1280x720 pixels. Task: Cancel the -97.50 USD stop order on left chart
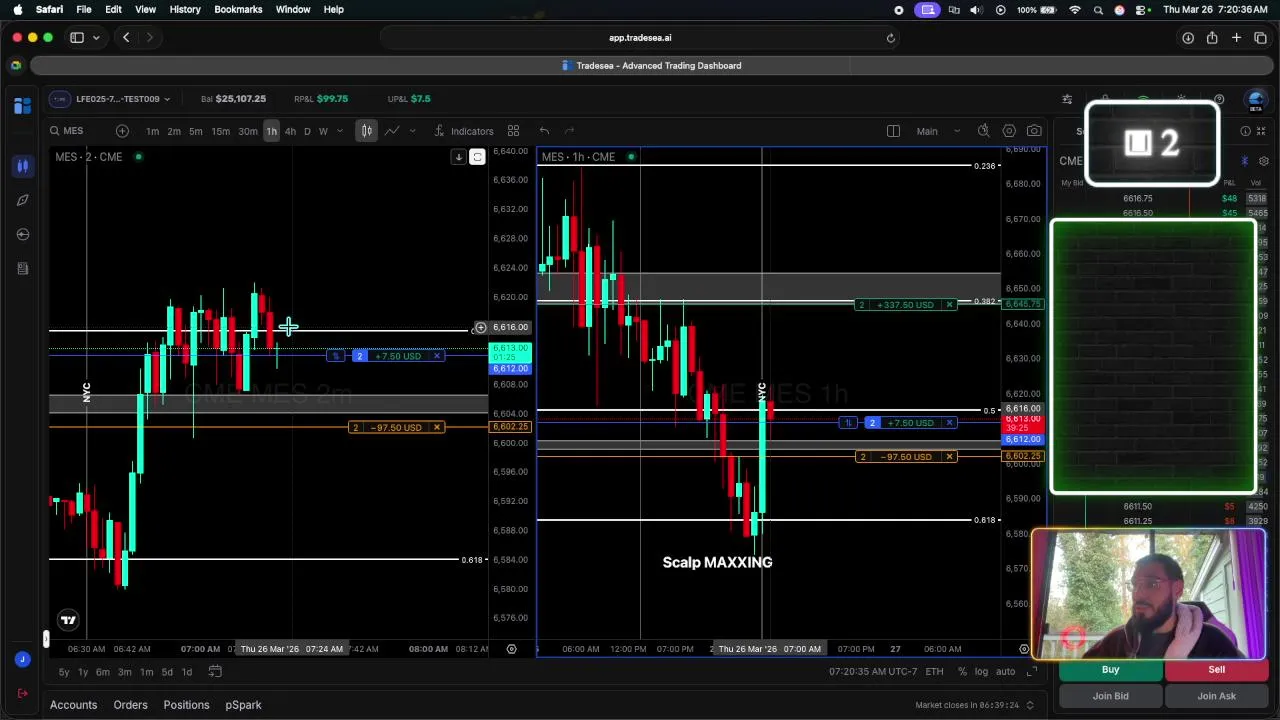click(437, 428)
